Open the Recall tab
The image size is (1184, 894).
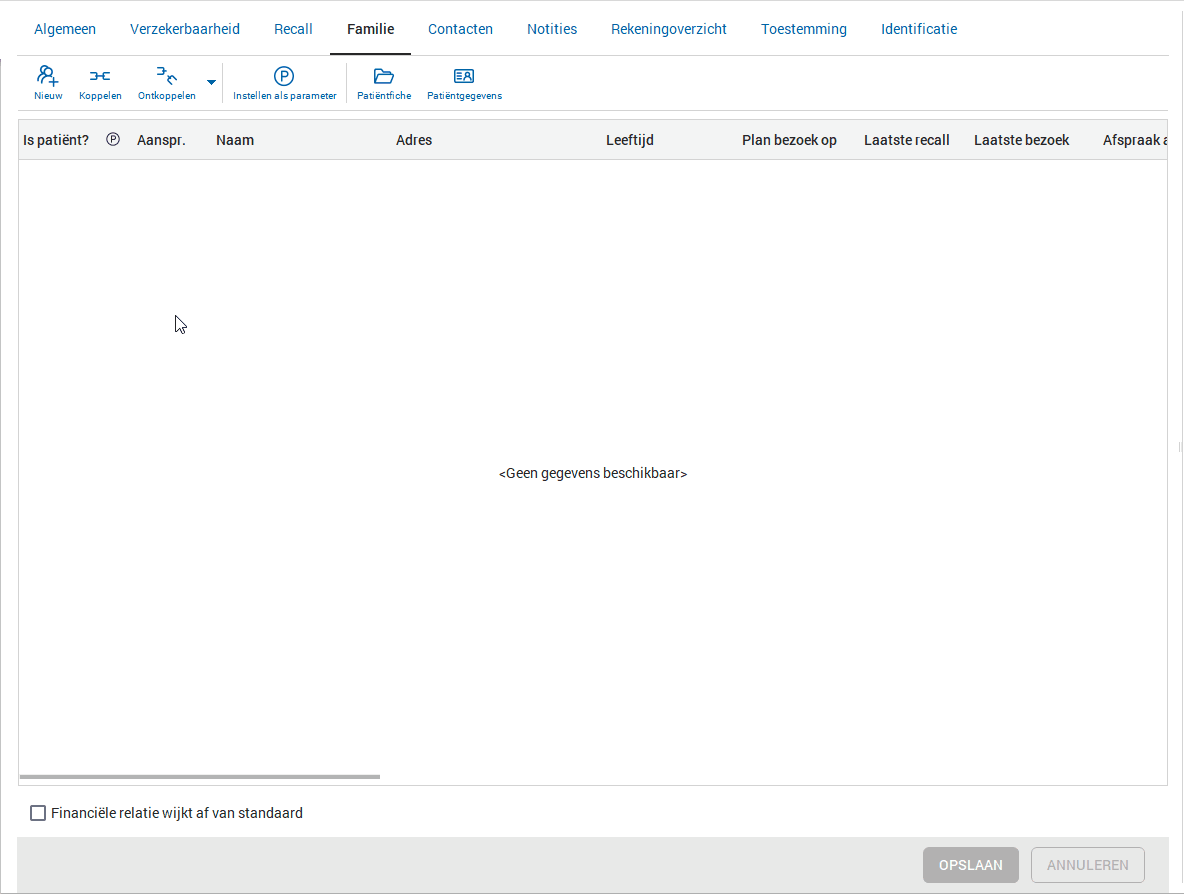tap(293, 29)
